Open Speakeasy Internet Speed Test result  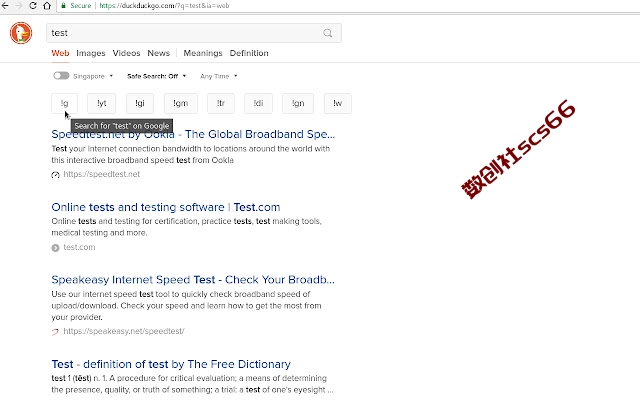point(193,280)
